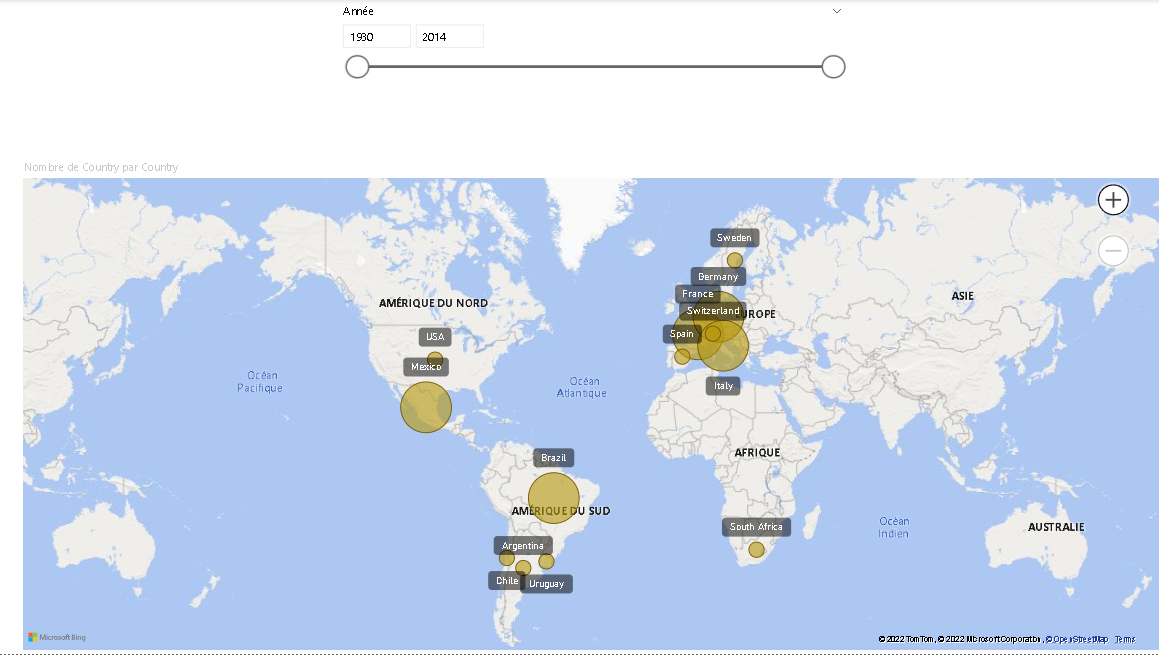This screenshot has height=655, width=1159.
Task: Select the Brazil bubble on the map
Action: click(553, 498)
